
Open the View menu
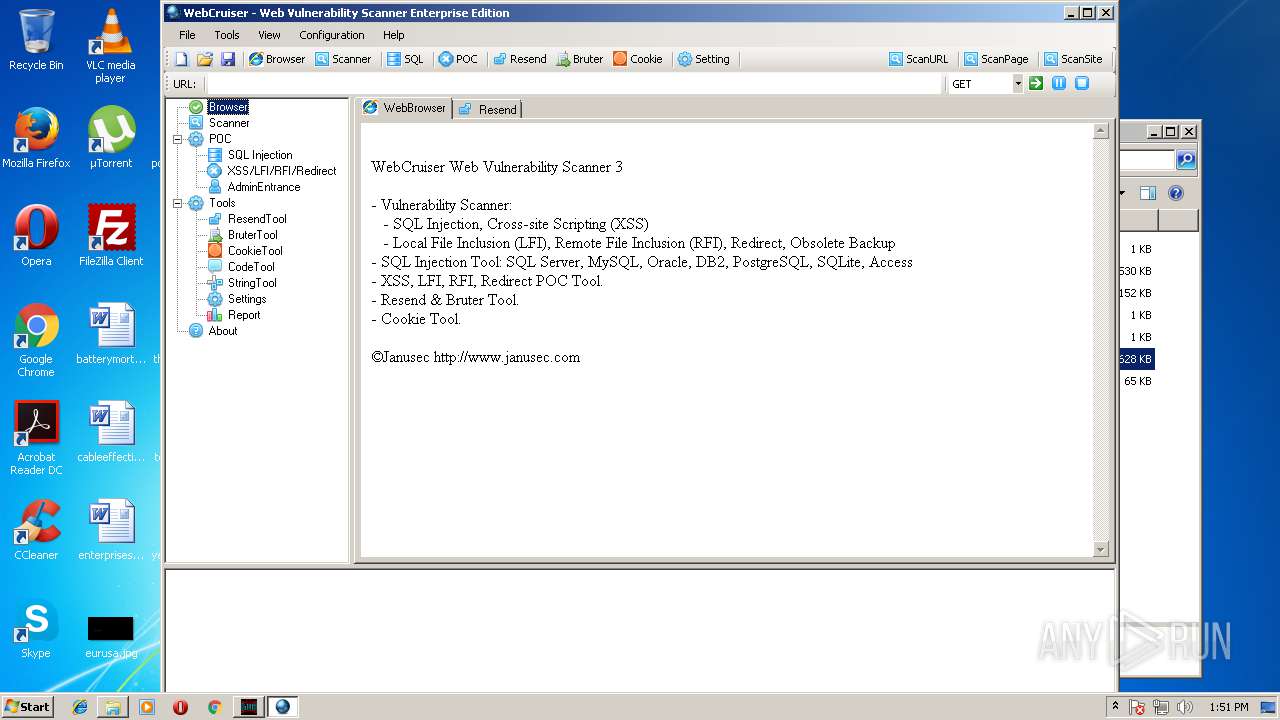click(269, 35)
